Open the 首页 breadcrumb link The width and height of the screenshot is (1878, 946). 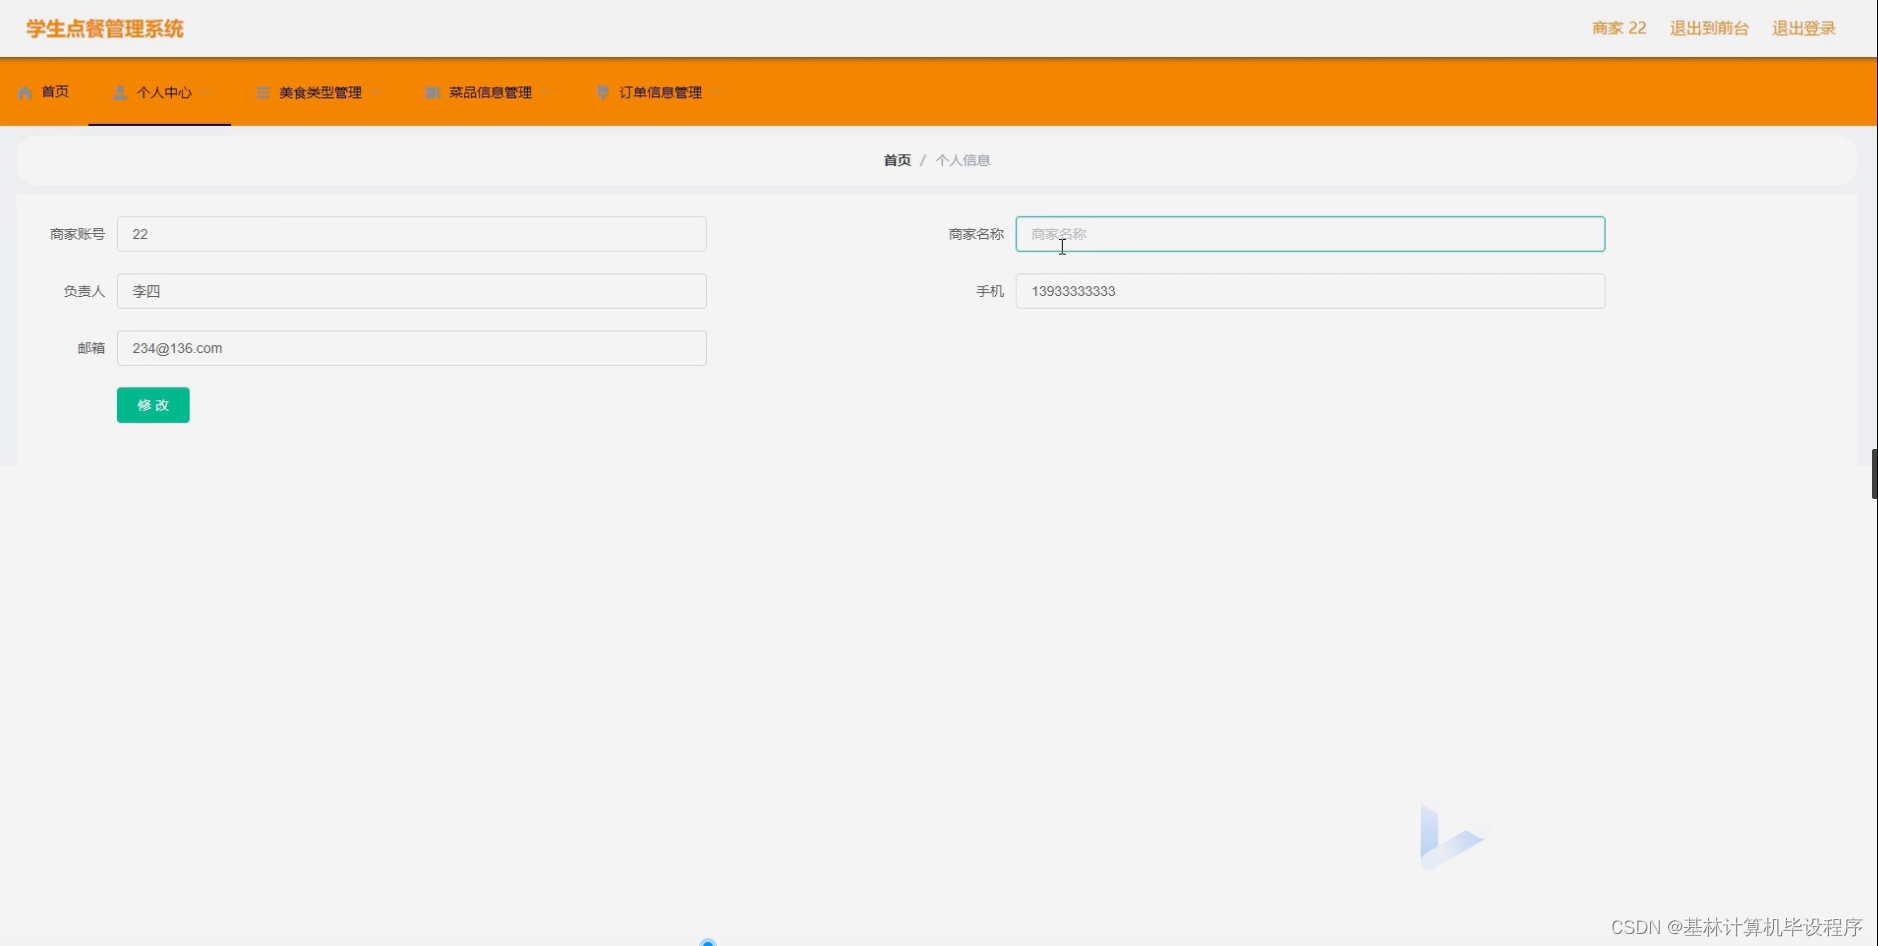pyautogui.click(x=896, y=160)
